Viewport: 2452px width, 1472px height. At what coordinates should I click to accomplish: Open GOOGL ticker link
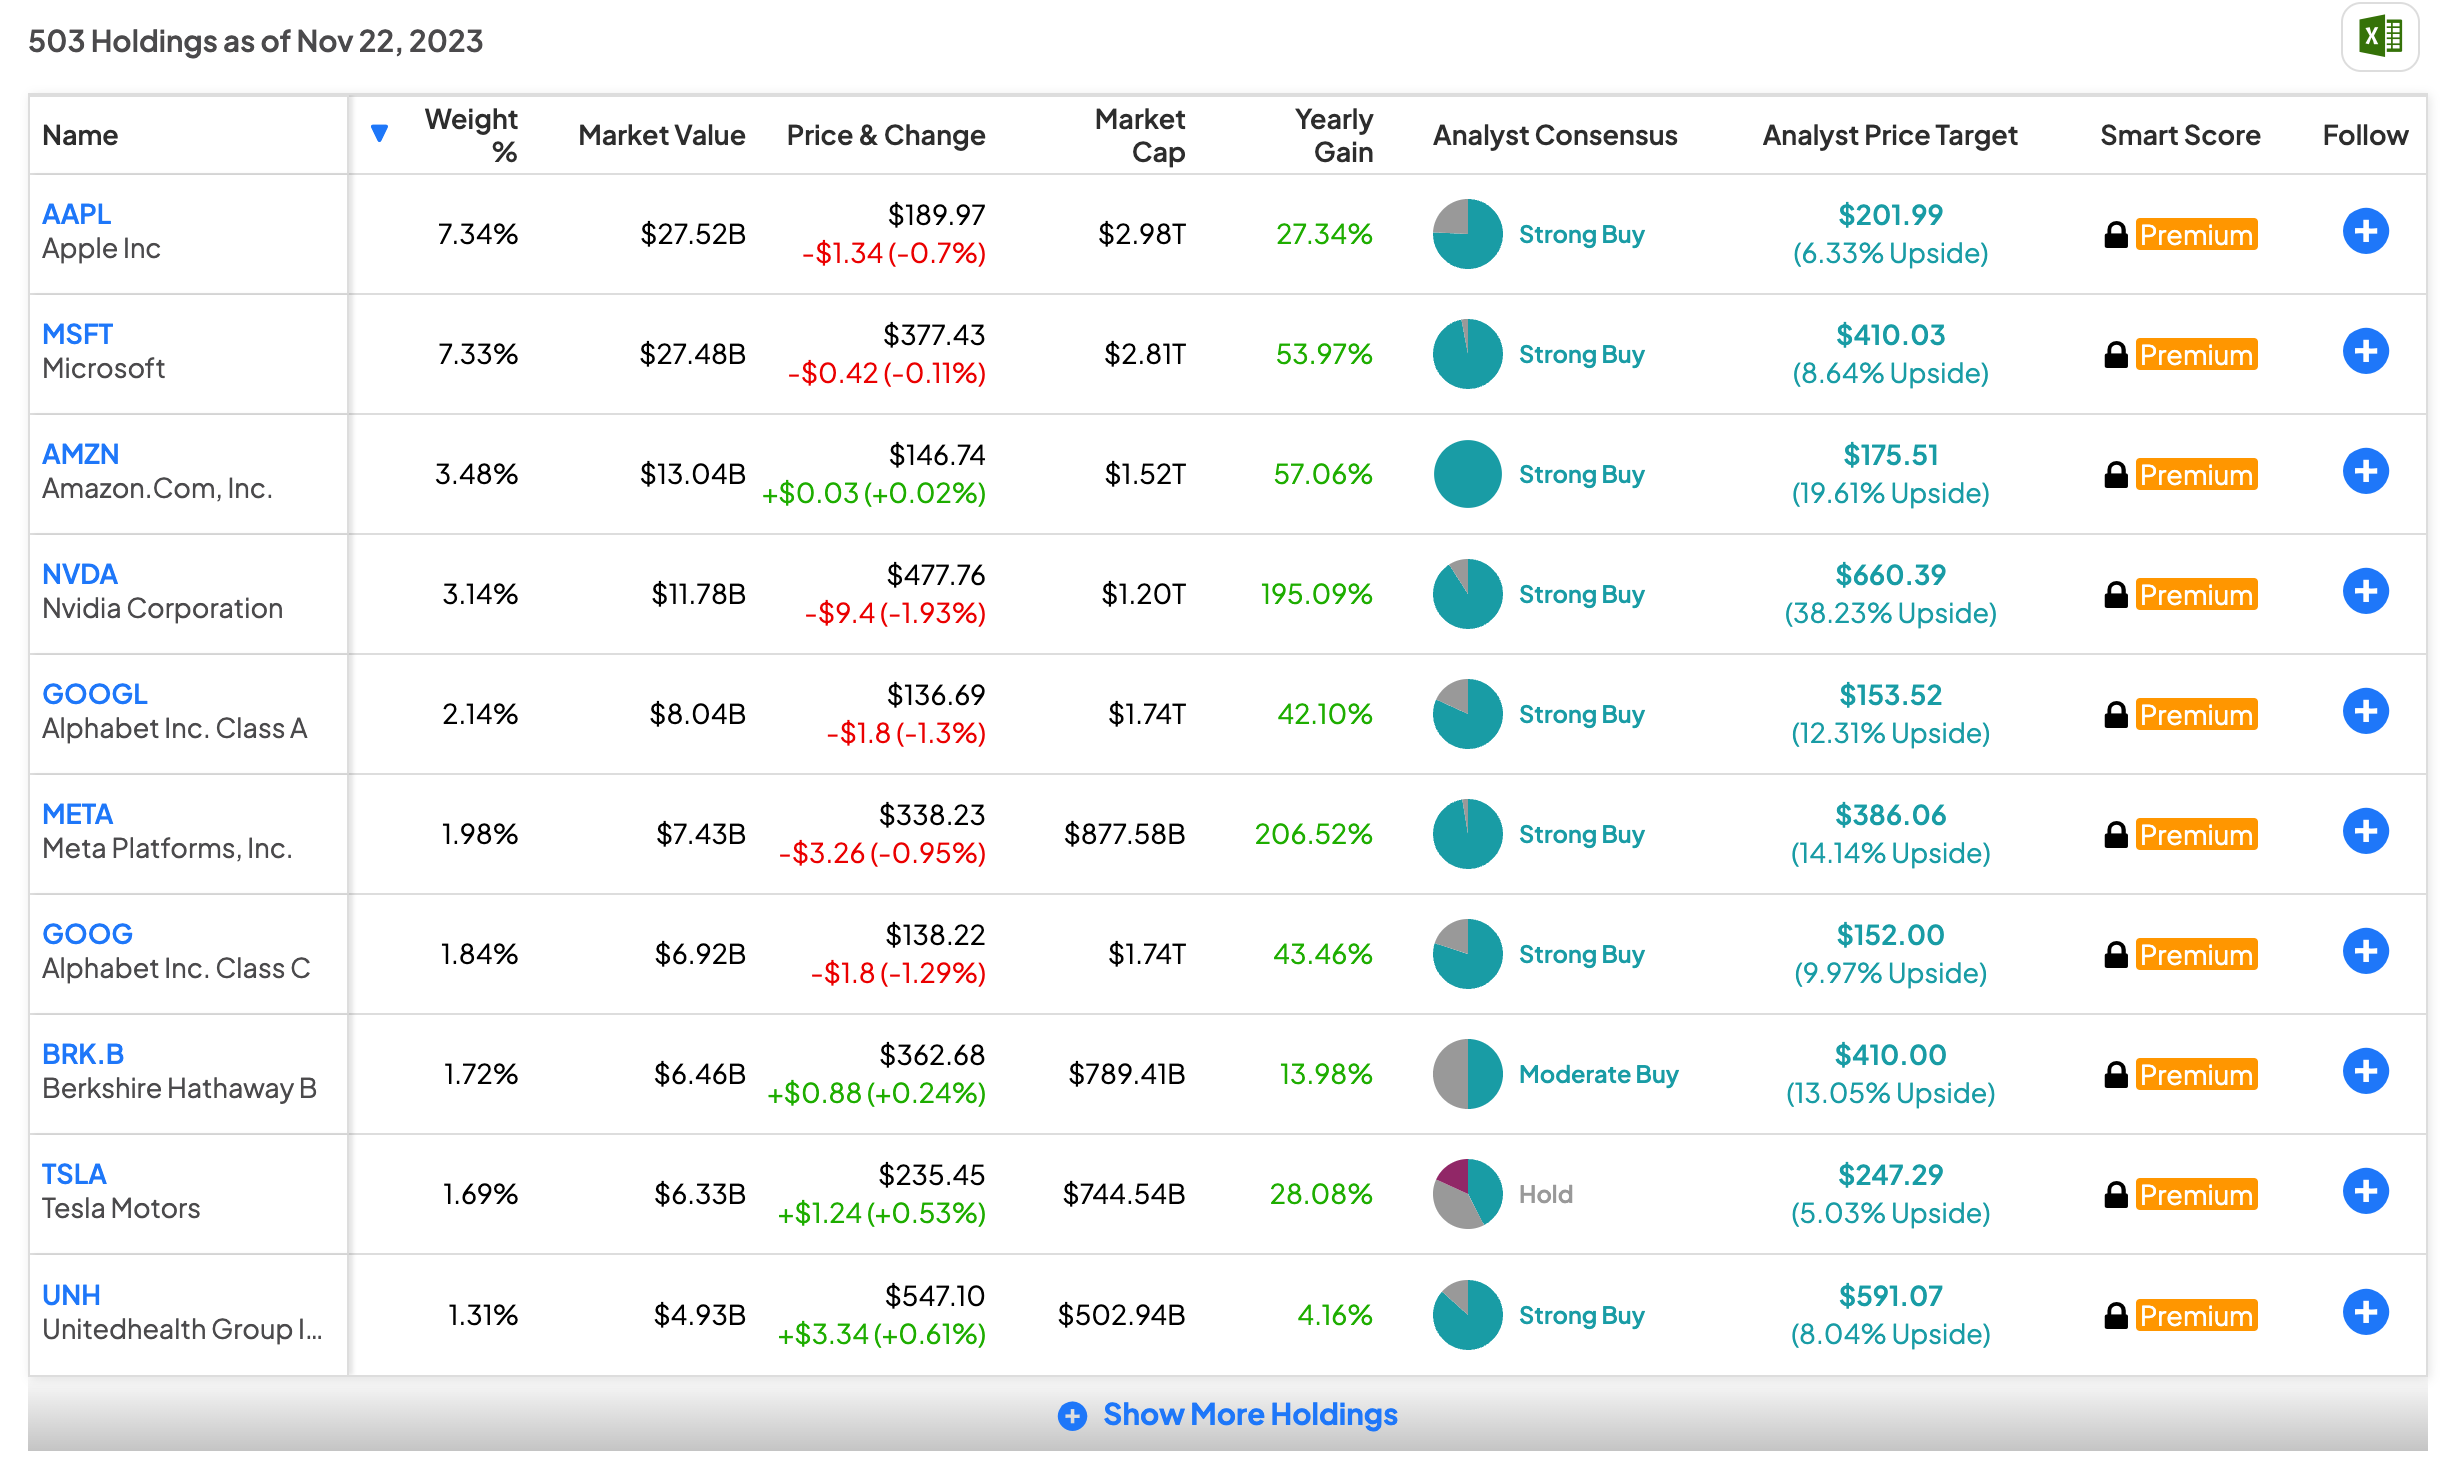(95, 694)
